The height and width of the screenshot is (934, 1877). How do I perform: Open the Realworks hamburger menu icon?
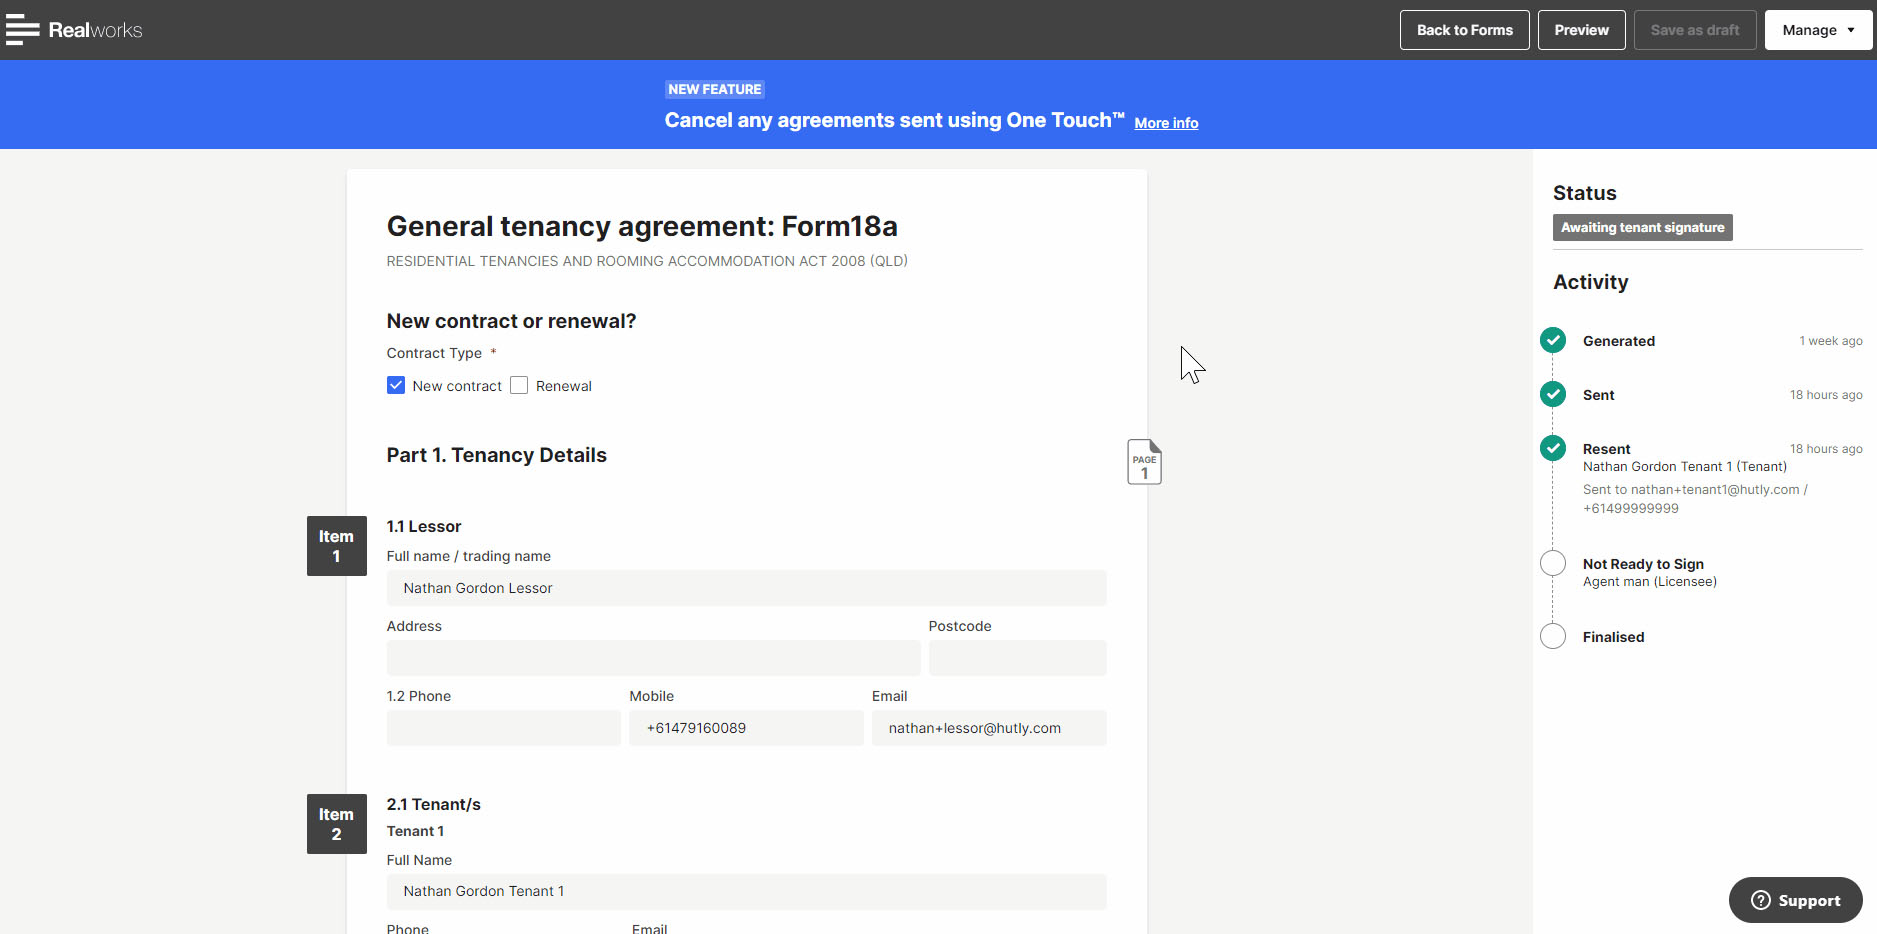[x=22, y=30]
